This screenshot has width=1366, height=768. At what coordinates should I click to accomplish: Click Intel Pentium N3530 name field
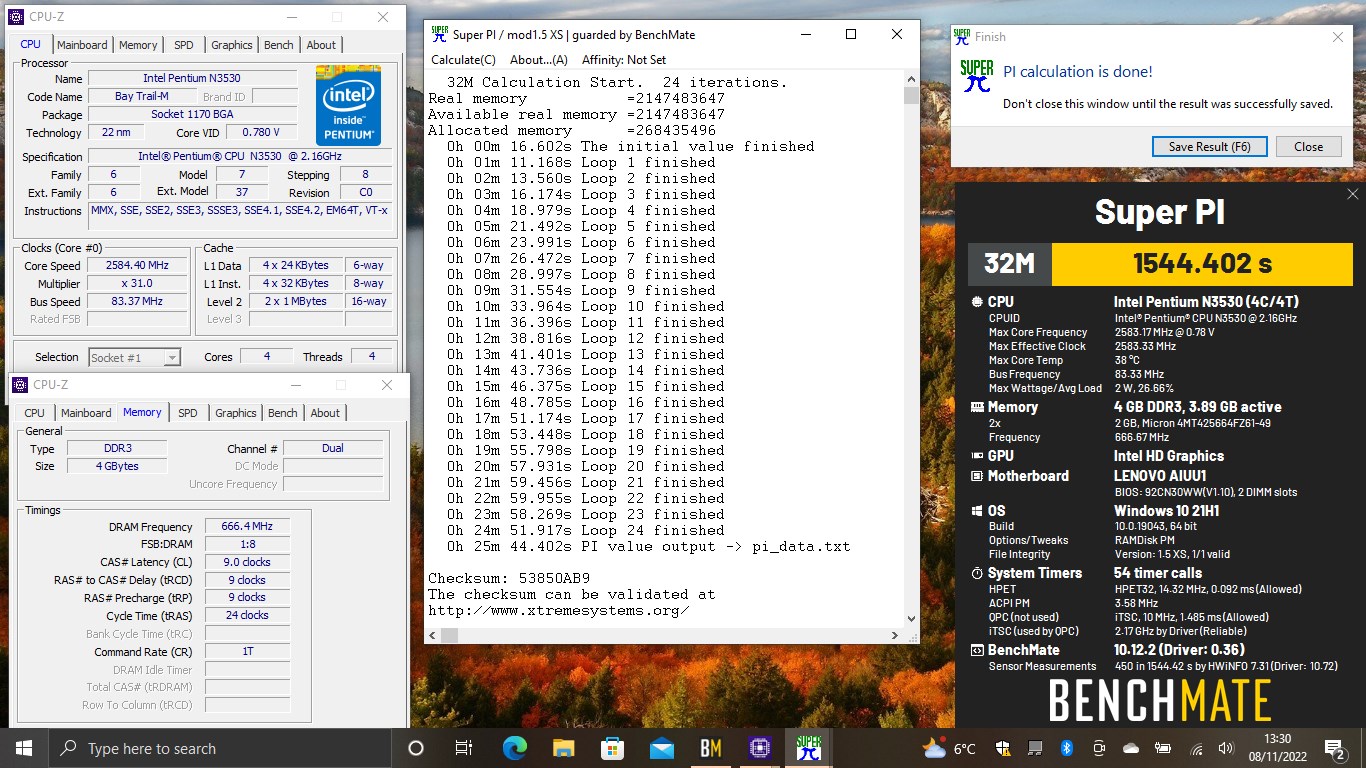click(x=192, y=78)
